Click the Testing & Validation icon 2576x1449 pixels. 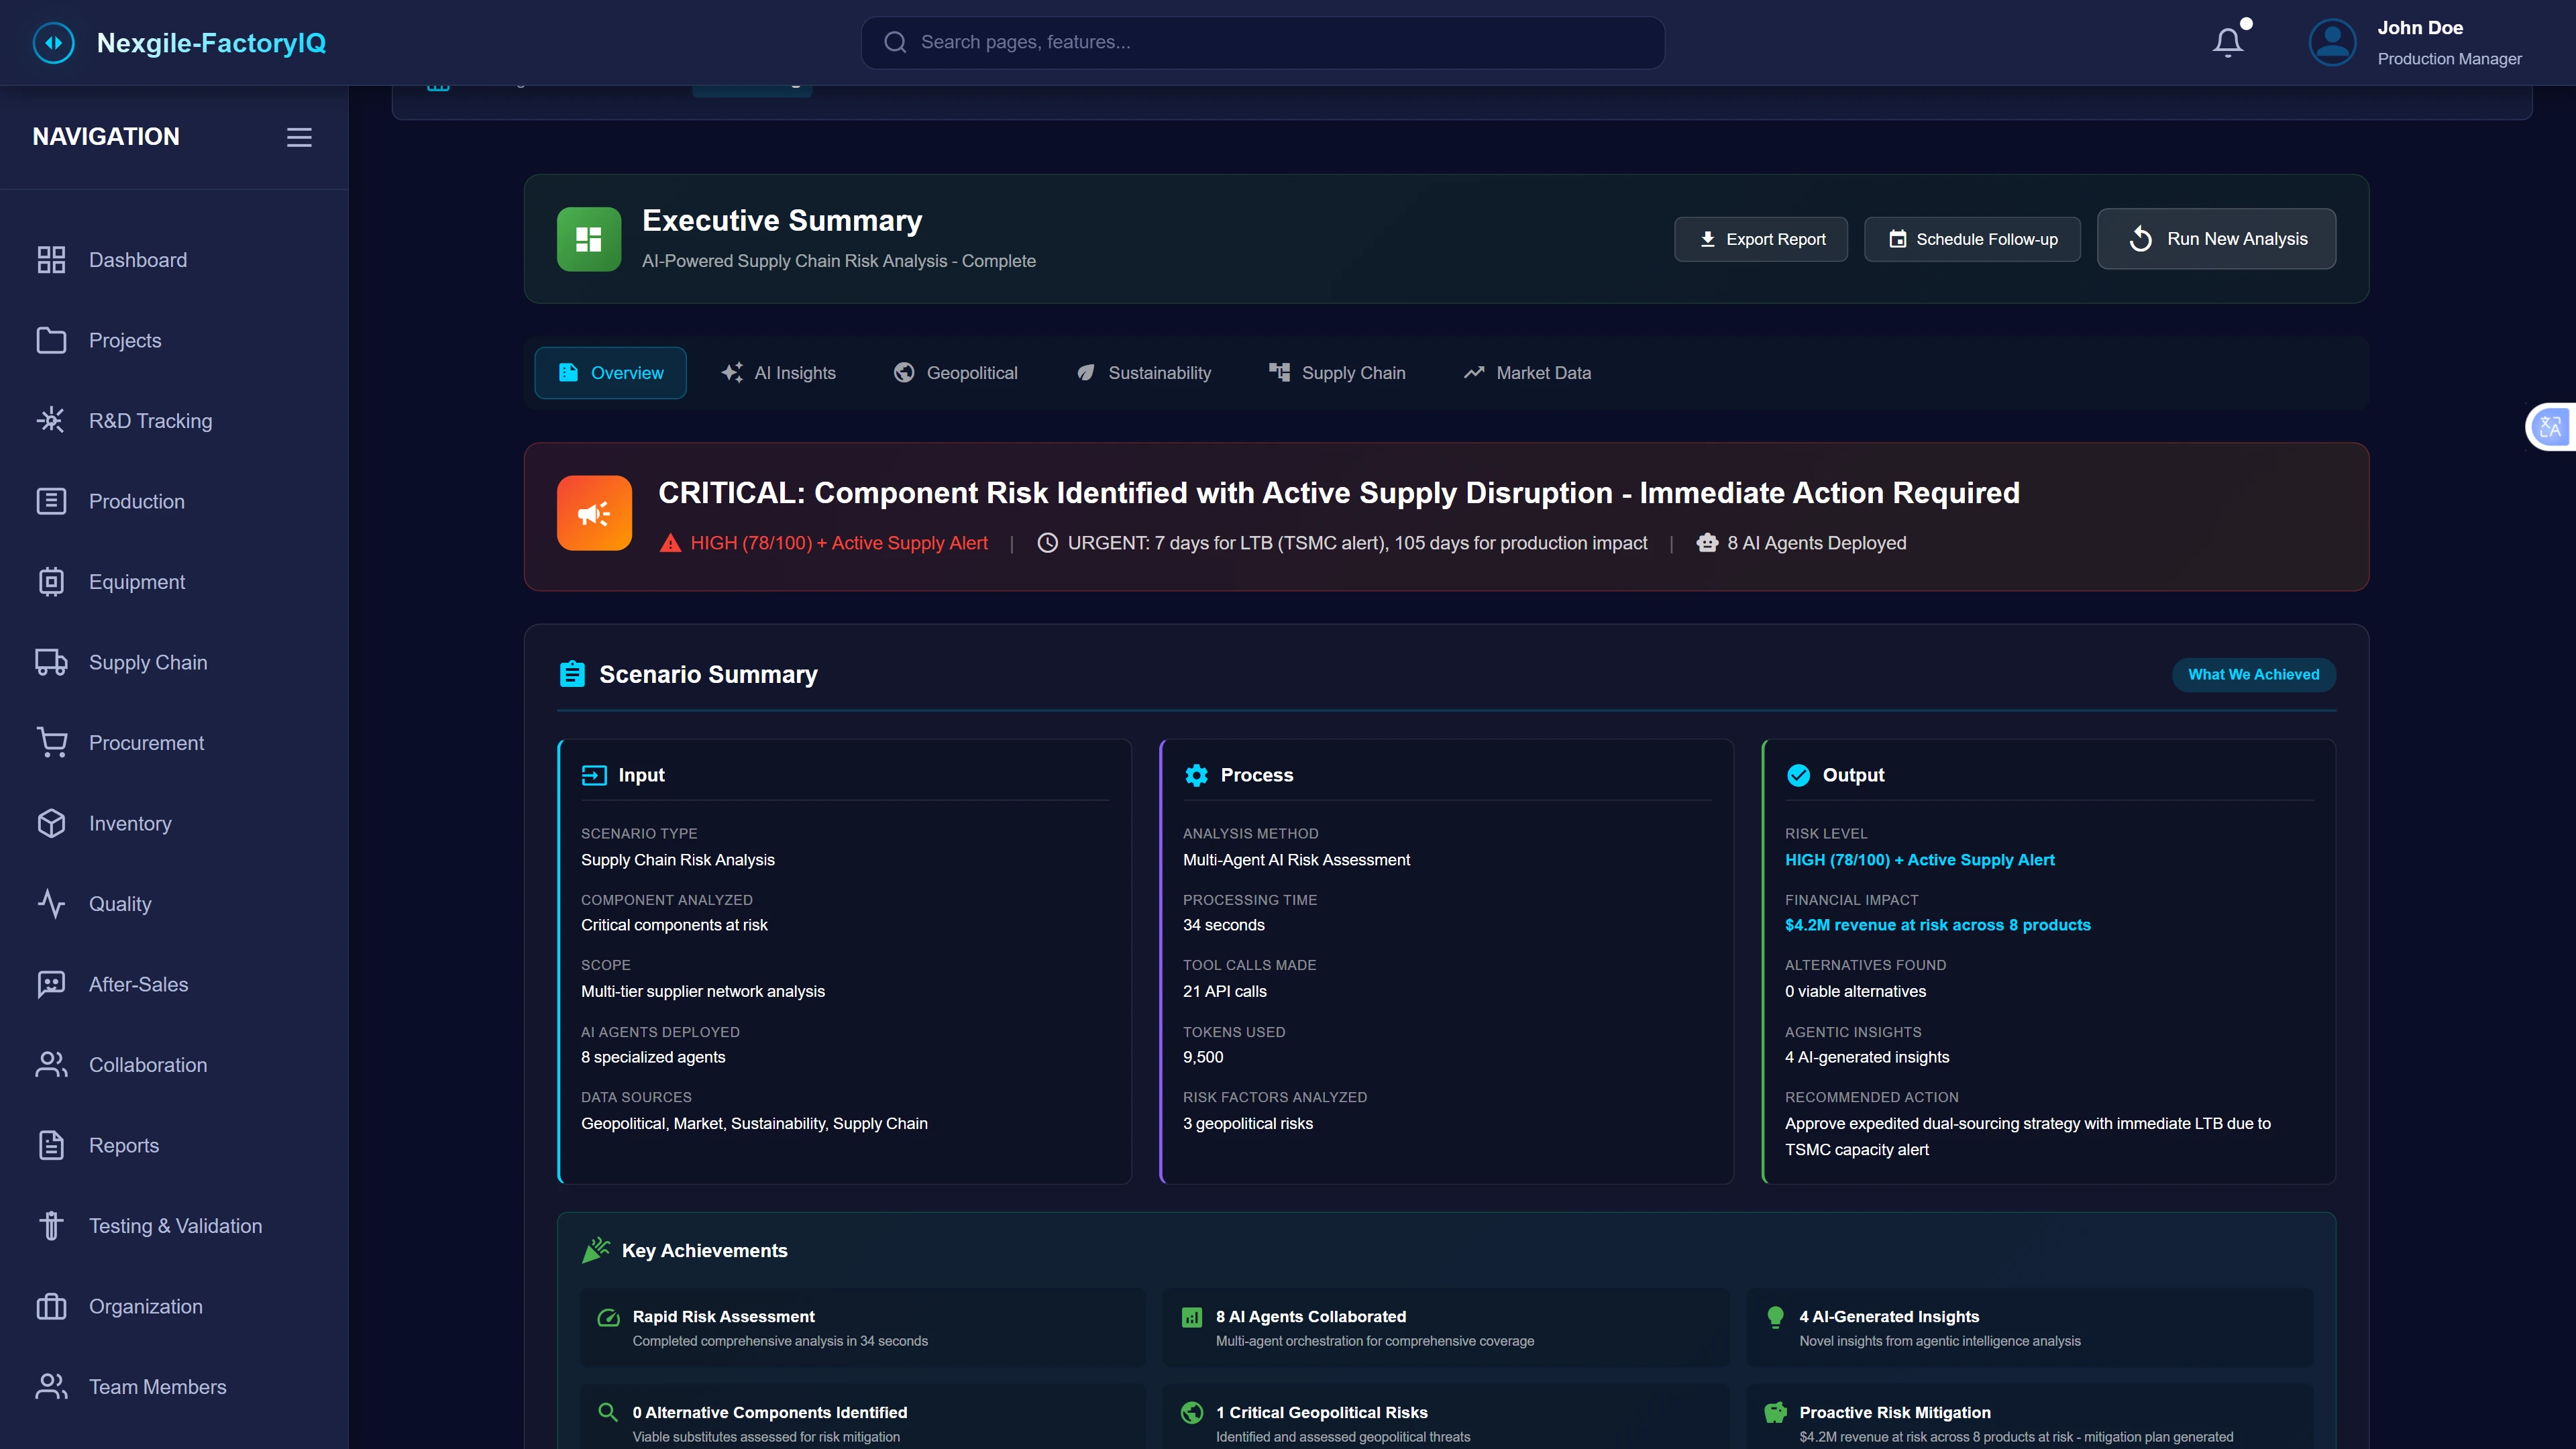tap(51, 1225)
